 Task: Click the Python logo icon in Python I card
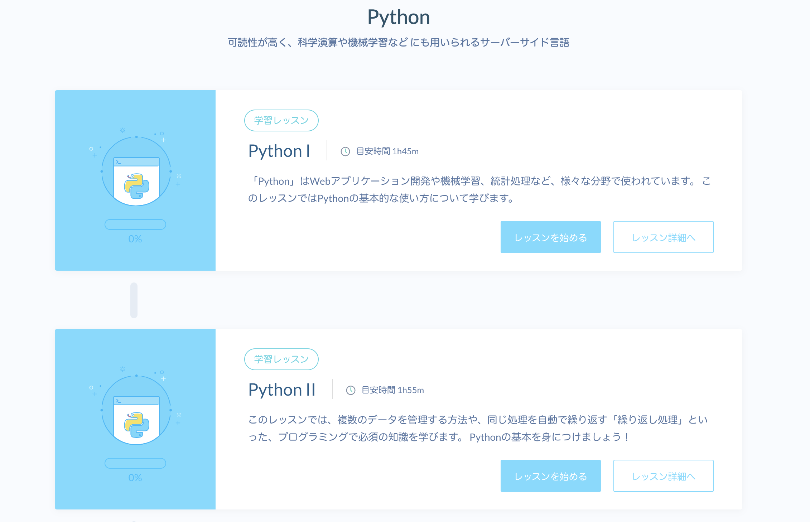[x=135, y=185]
